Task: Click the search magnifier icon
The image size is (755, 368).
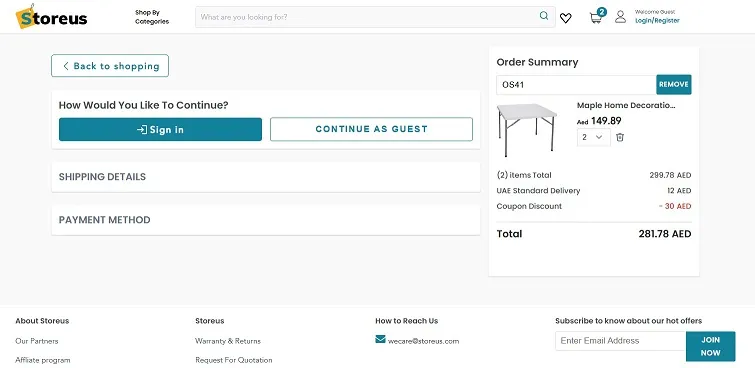Action: [544, 16]
